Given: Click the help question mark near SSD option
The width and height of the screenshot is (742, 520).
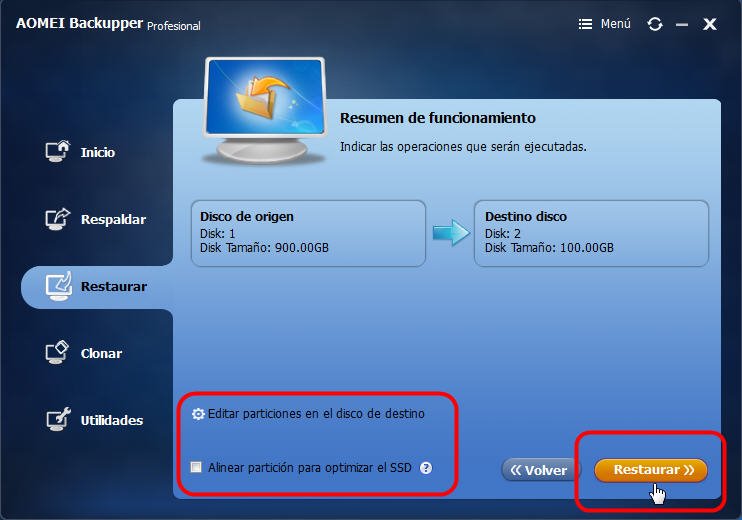Looking at the screenshot, I should [426, 468].
